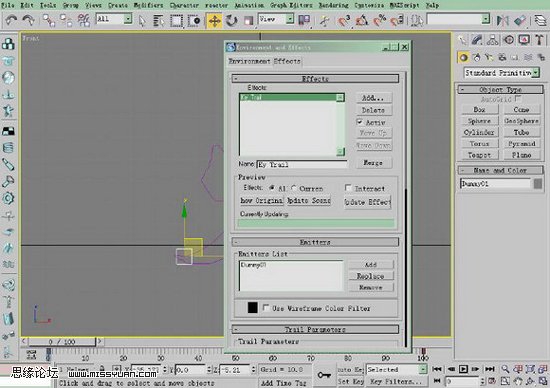Click the Mirror tool icon
Screen dimensions: 550x388
(x=503, y=20)
